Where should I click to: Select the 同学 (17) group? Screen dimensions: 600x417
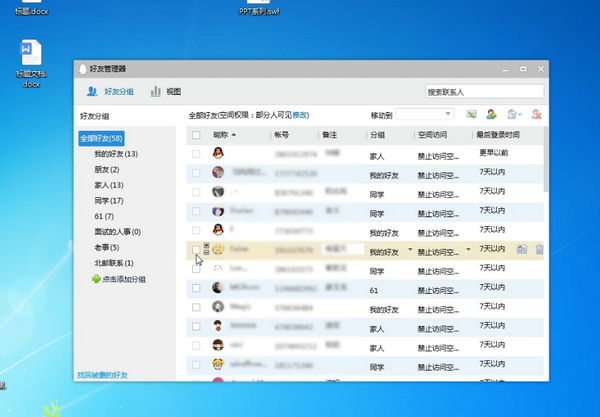tap(109, 200)
